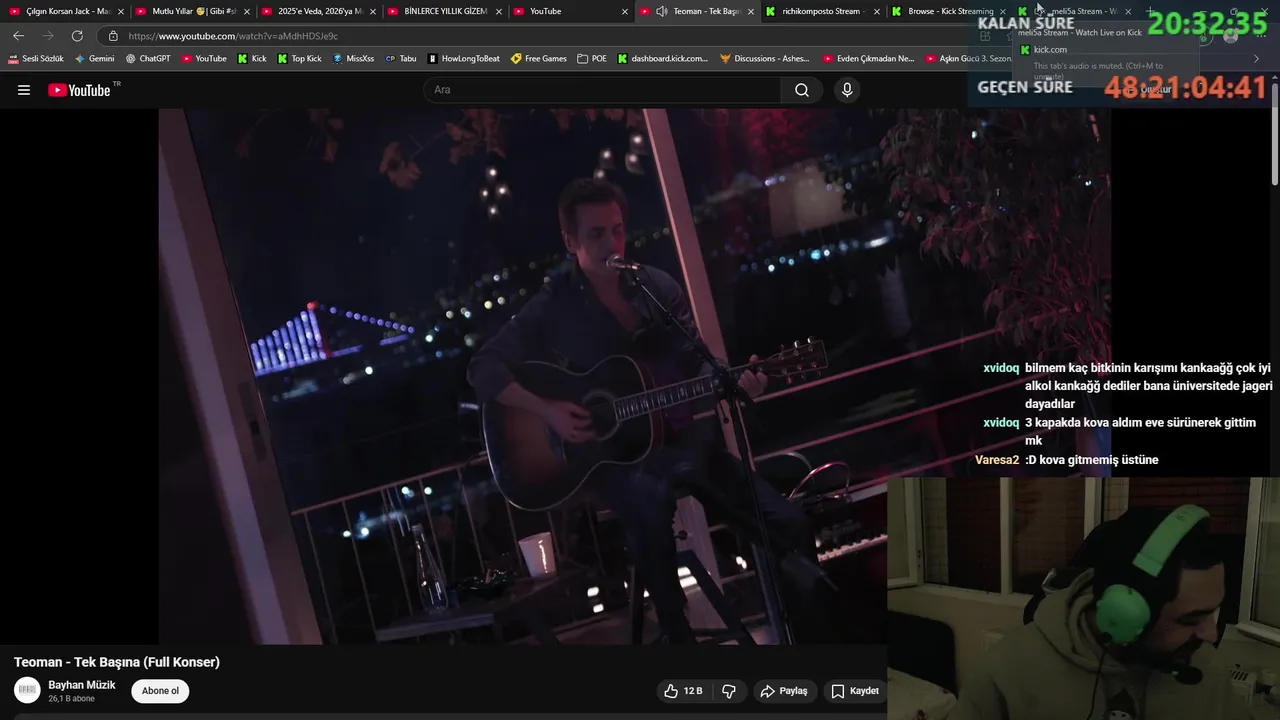Viewport: 1280px width, 720px height.
Task: Open the HowLongToBeat bookmark
Action: (464, 59)
